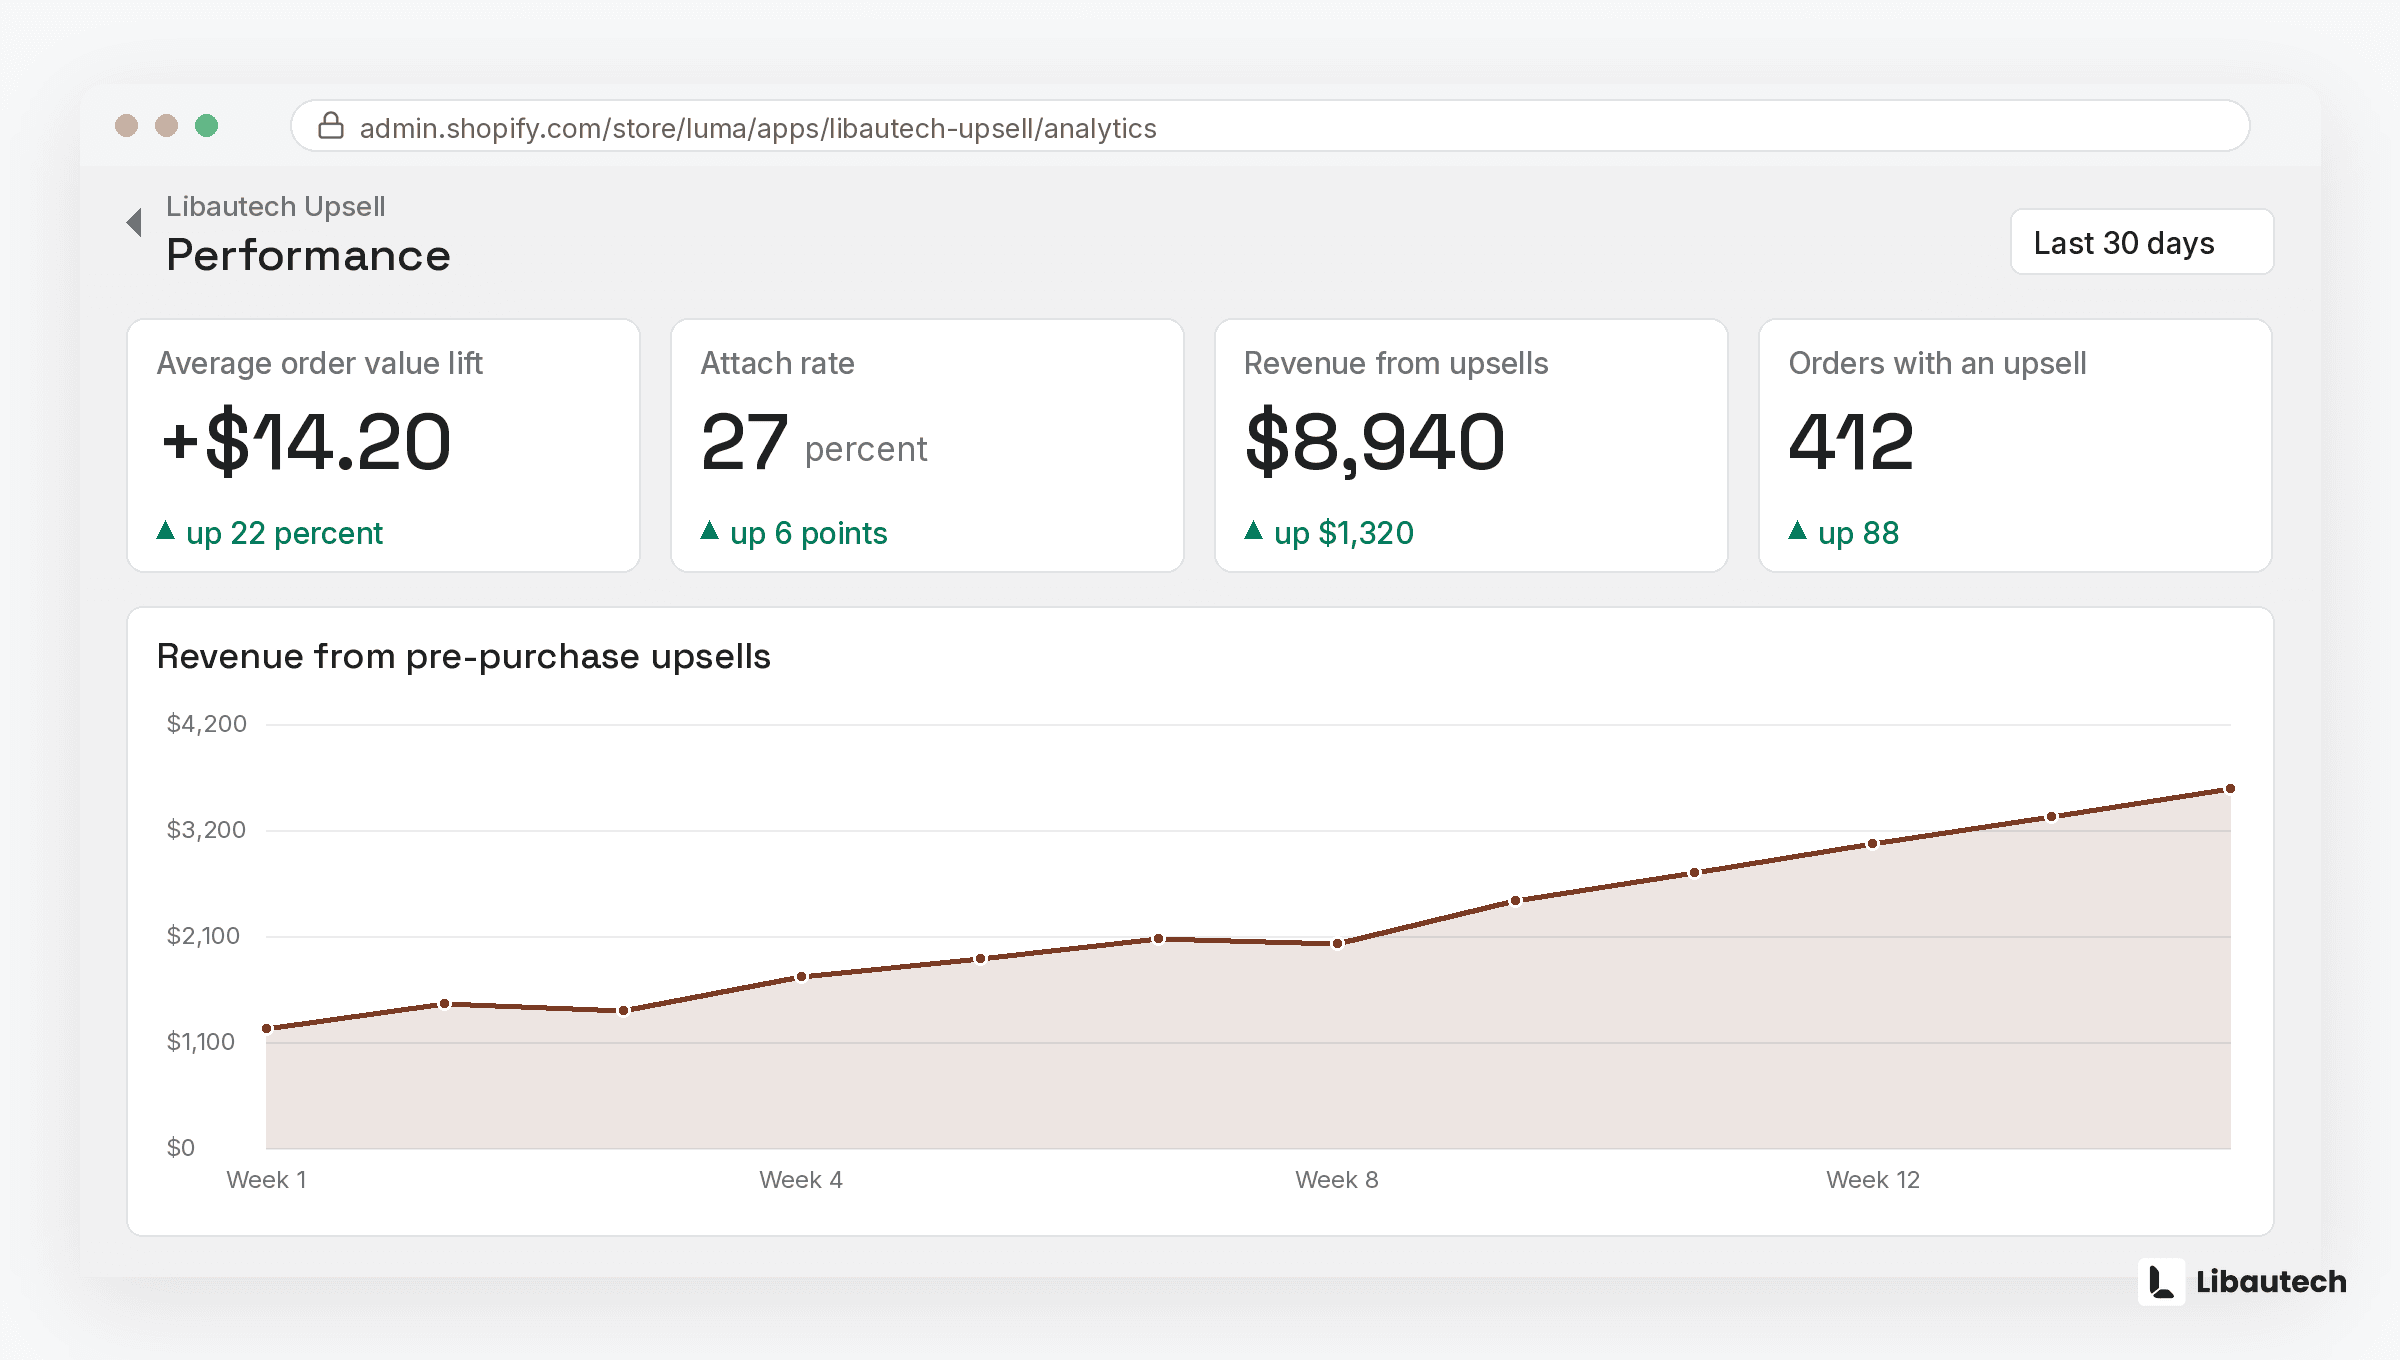Screen dimensions: 2400x1360
Task: Click the 27 percent value
Action: click(x=814, y=444)
